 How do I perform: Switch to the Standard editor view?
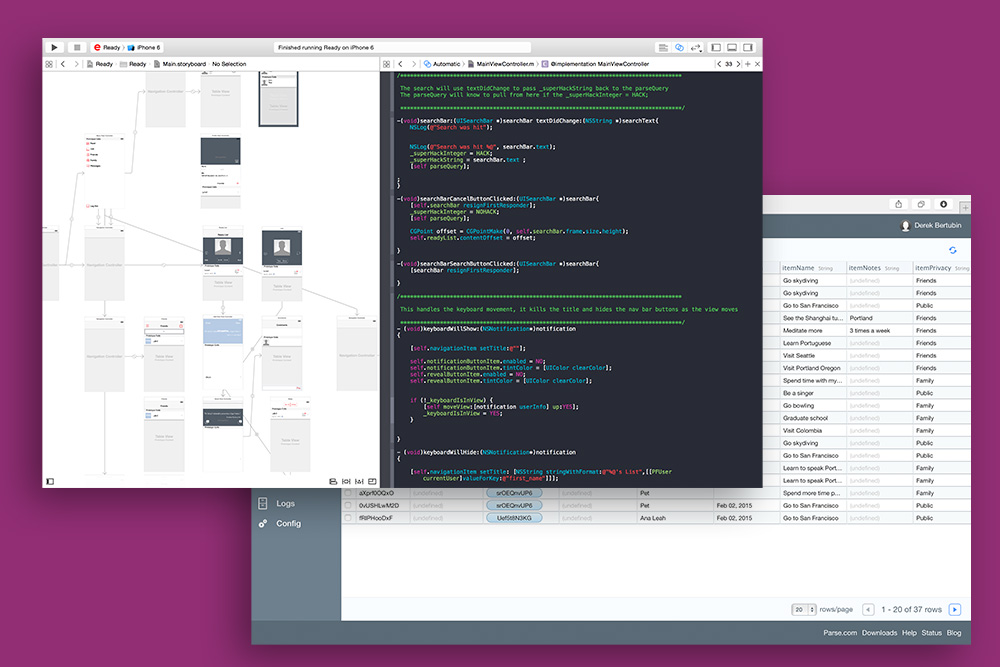click(x=662, y=47)
